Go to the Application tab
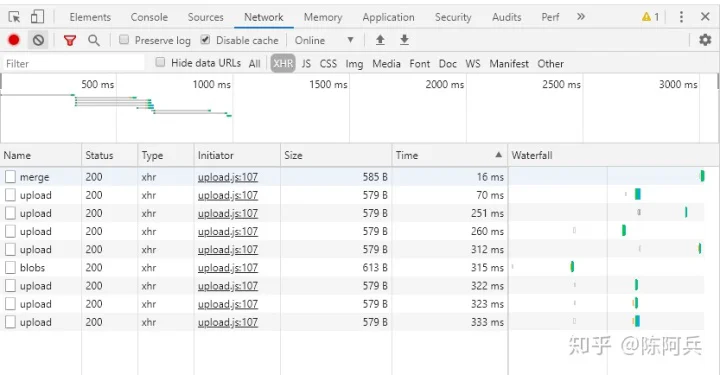Image resolution: width=720 pixels, height=375 pixels. pyautogui.click(x=388, y=17)
